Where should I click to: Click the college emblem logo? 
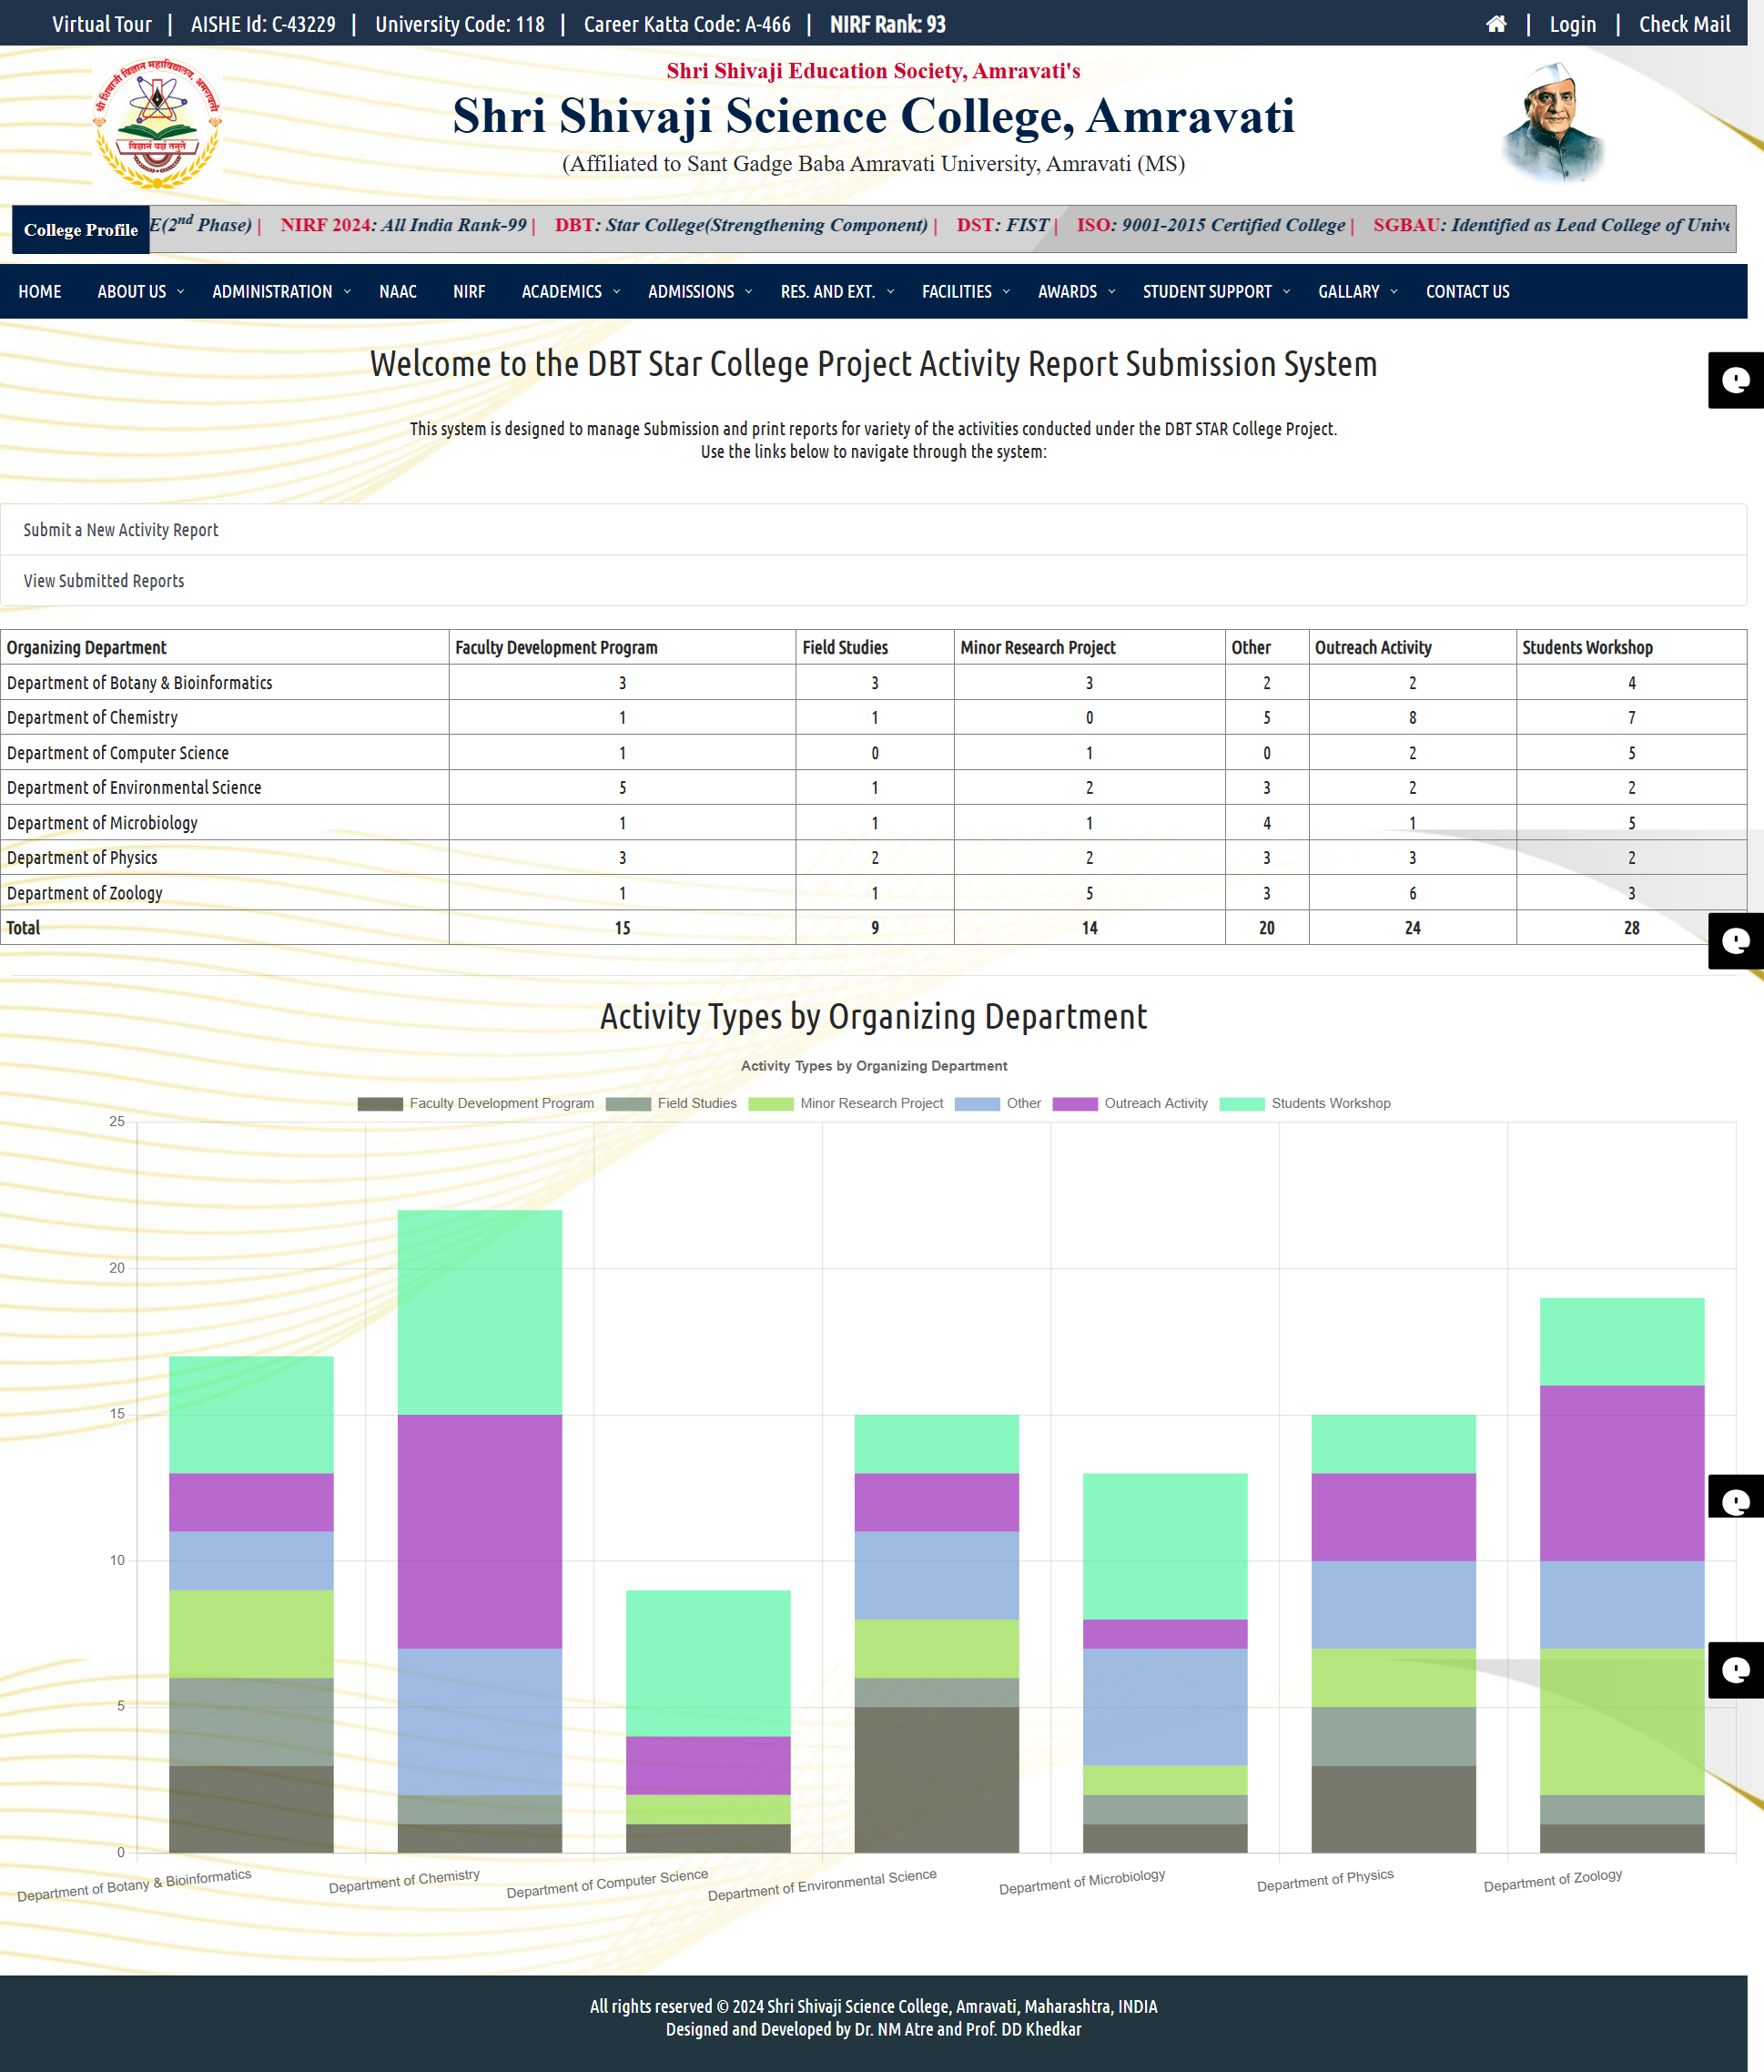[157, 124]
